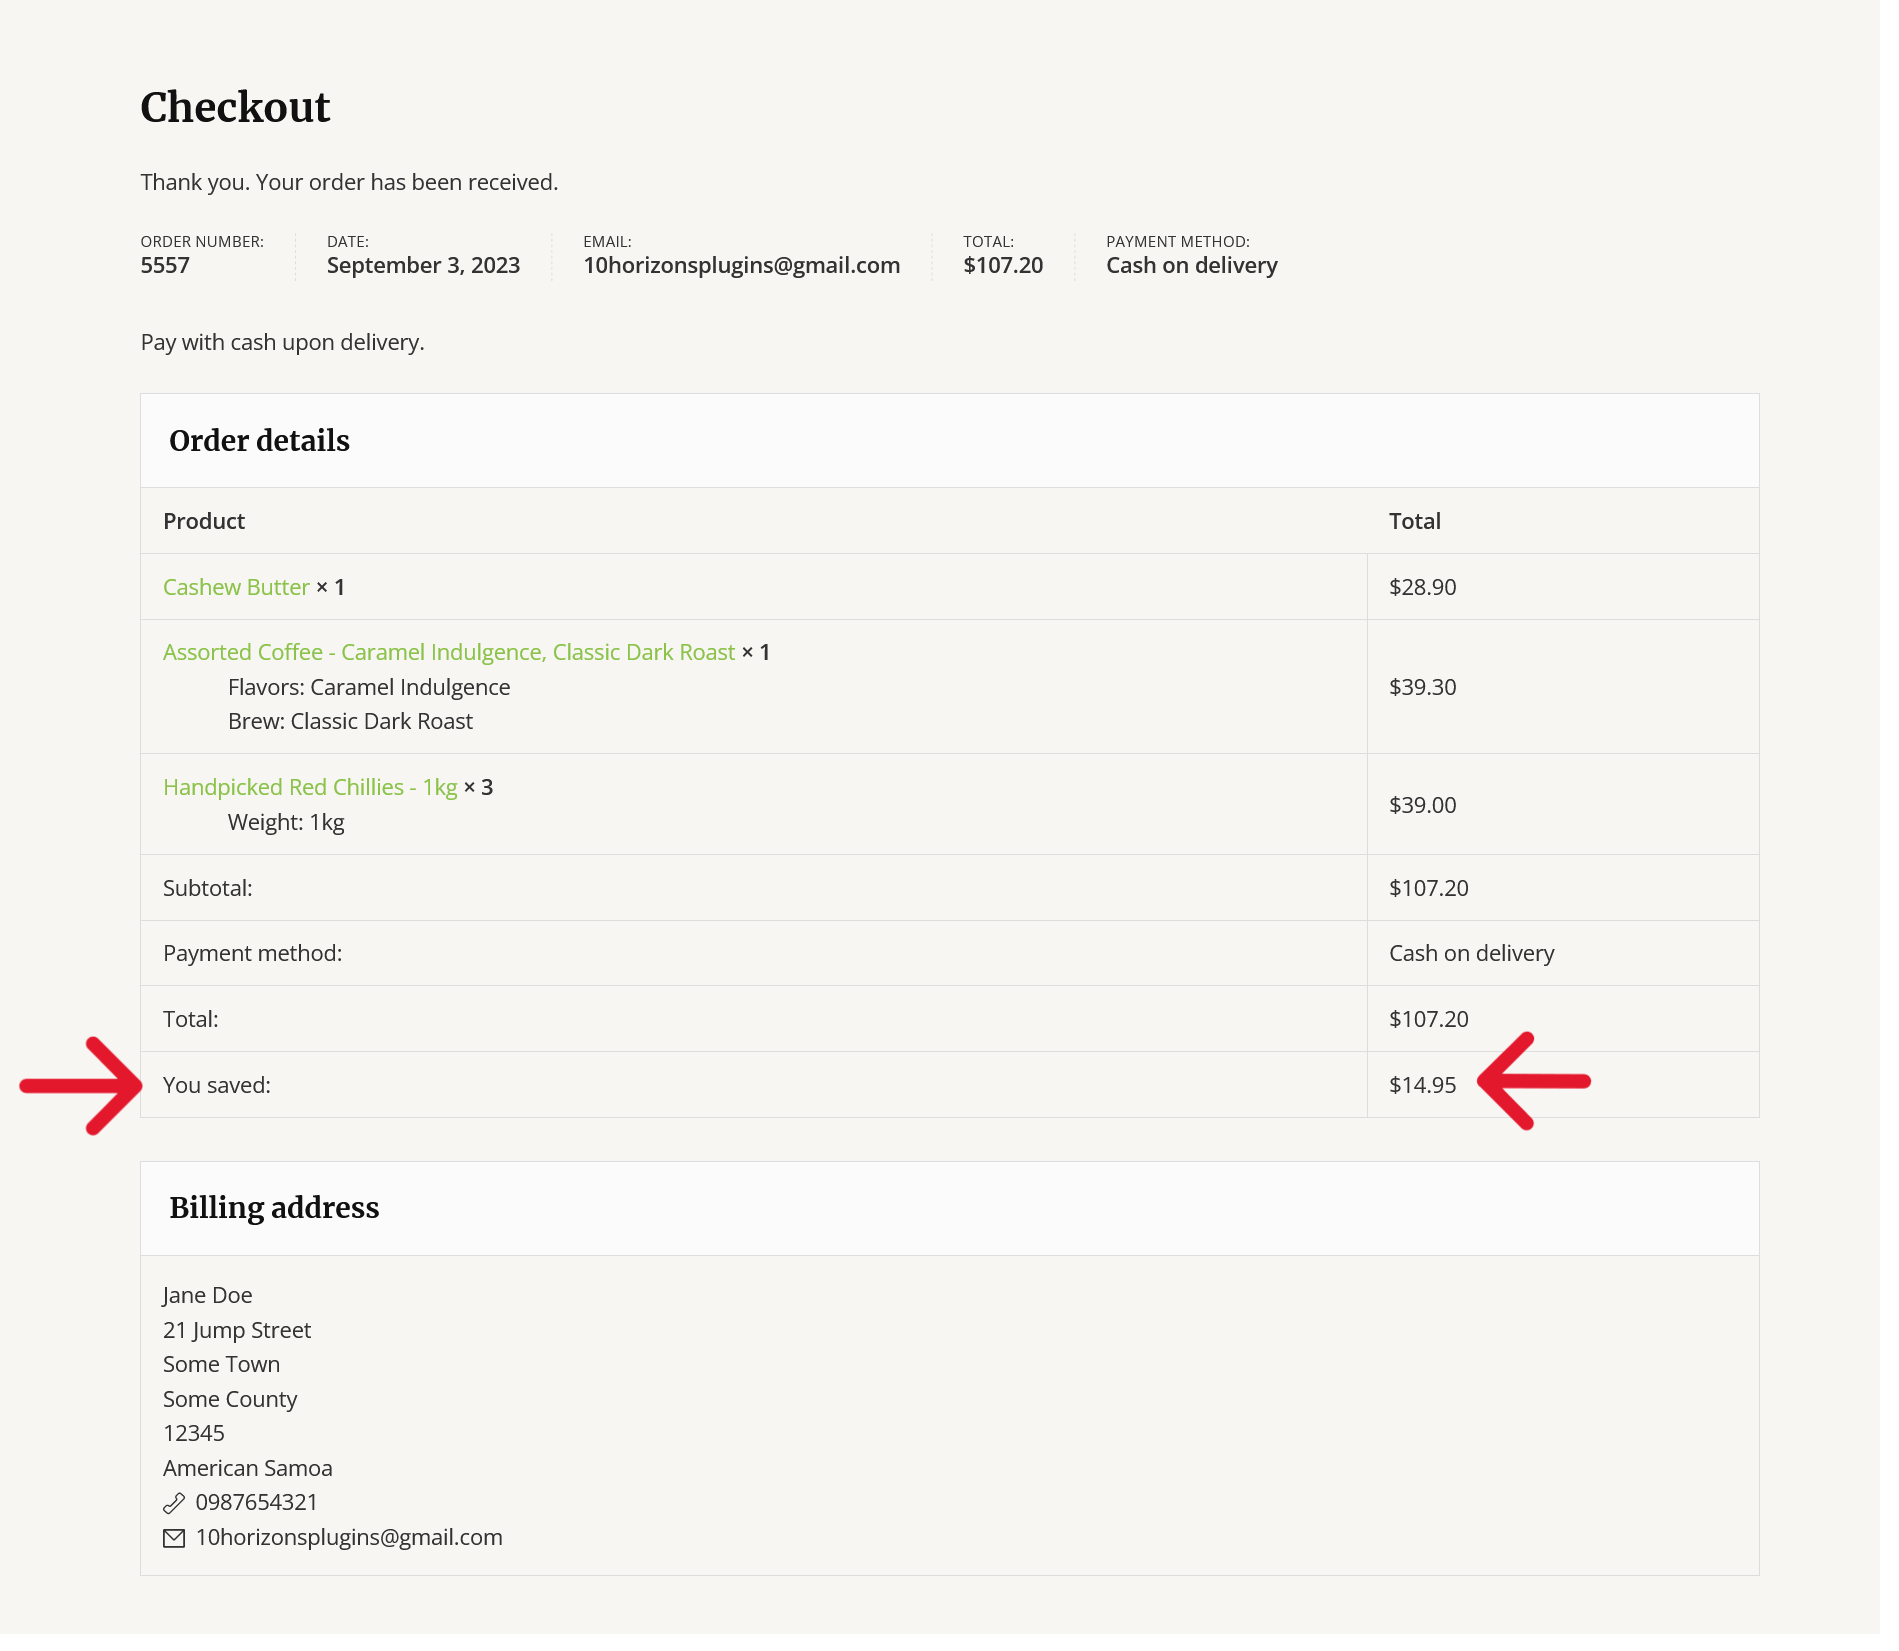Click the $107.20 total in order summary
The width and height of the screenshot is (1899, 1651).
tap(1003, 265)
